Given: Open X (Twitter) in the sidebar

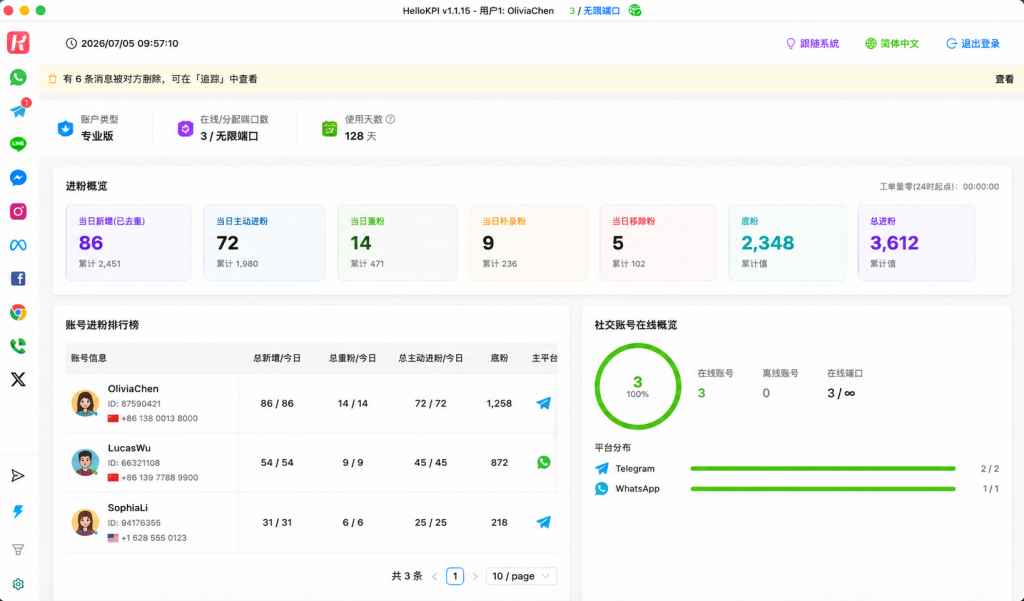Looking at the screenshot, I should click(18, 379).
